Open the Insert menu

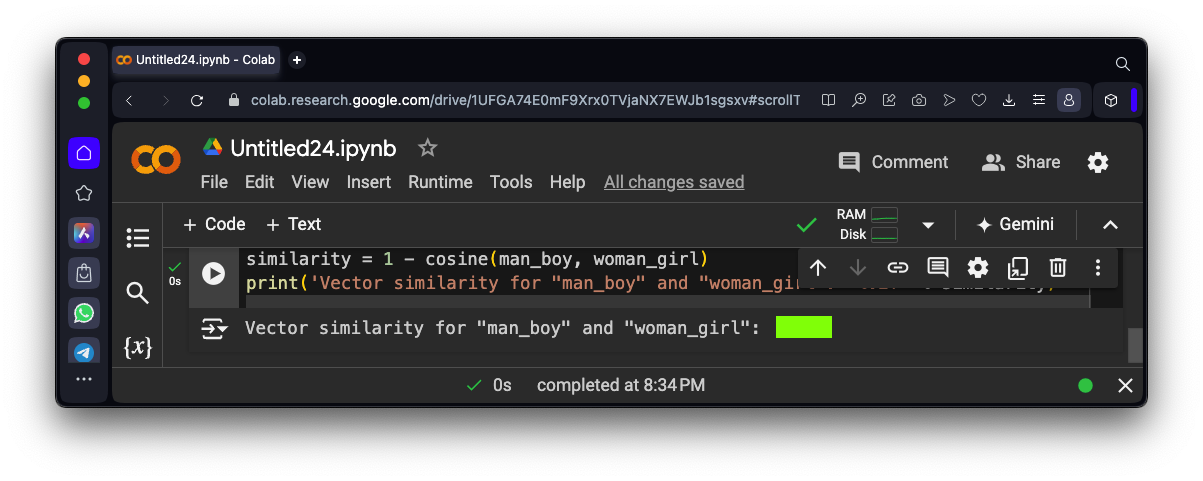click(369, 182)
